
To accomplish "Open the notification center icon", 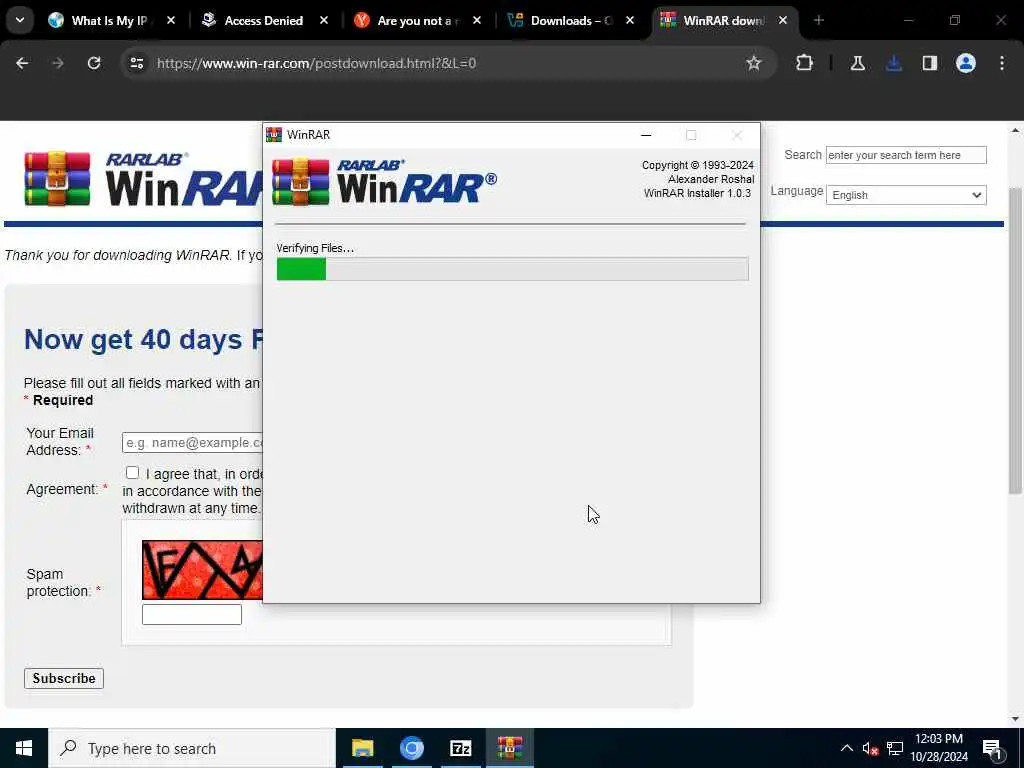I will [x=992, y=748].
